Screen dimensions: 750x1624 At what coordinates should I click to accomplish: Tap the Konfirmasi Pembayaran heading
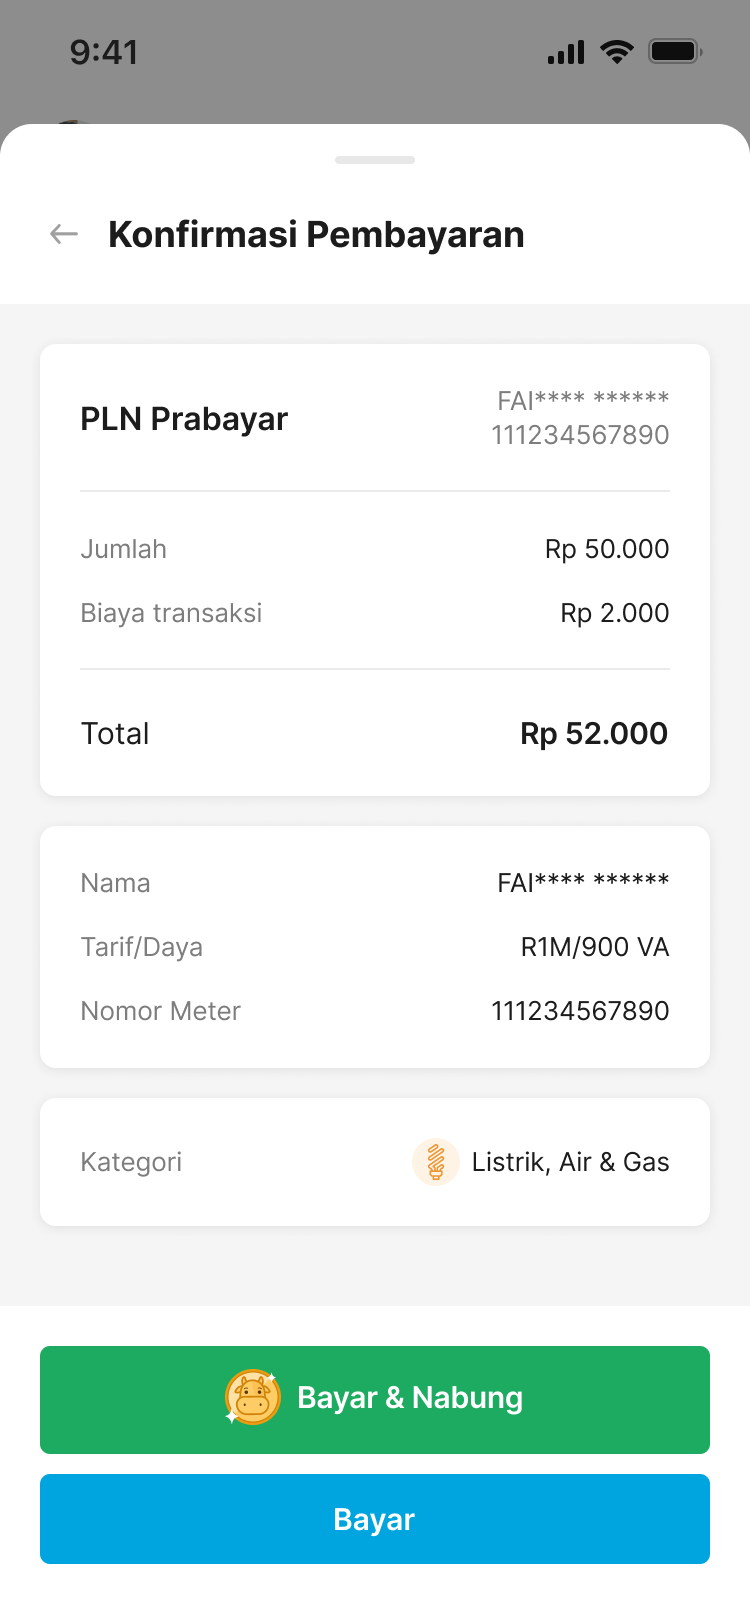[316, 234]
